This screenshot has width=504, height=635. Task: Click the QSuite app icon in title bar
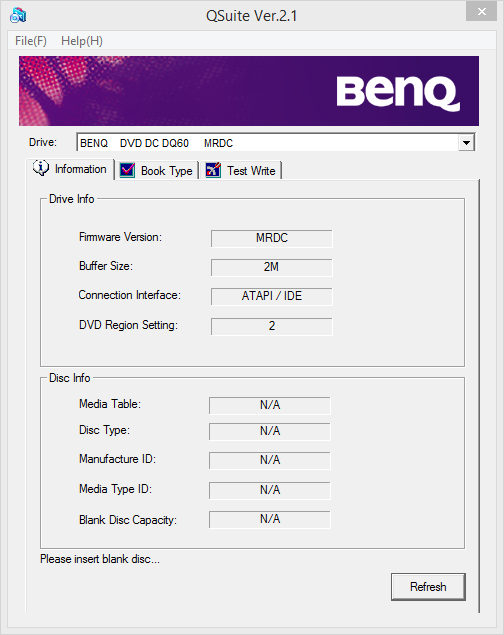[x=18, y=15]
